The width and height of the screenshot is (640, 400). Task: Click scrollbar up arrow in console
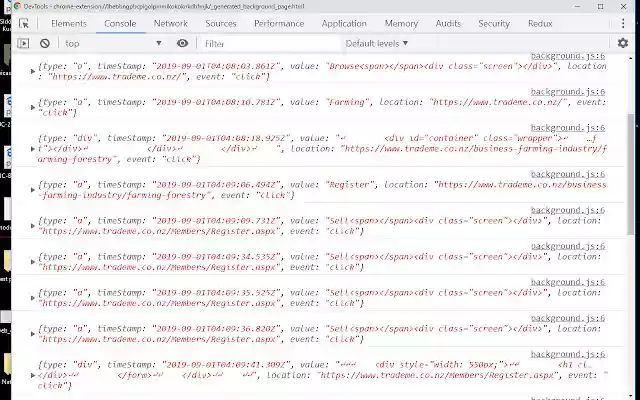(x=631, y=58)
